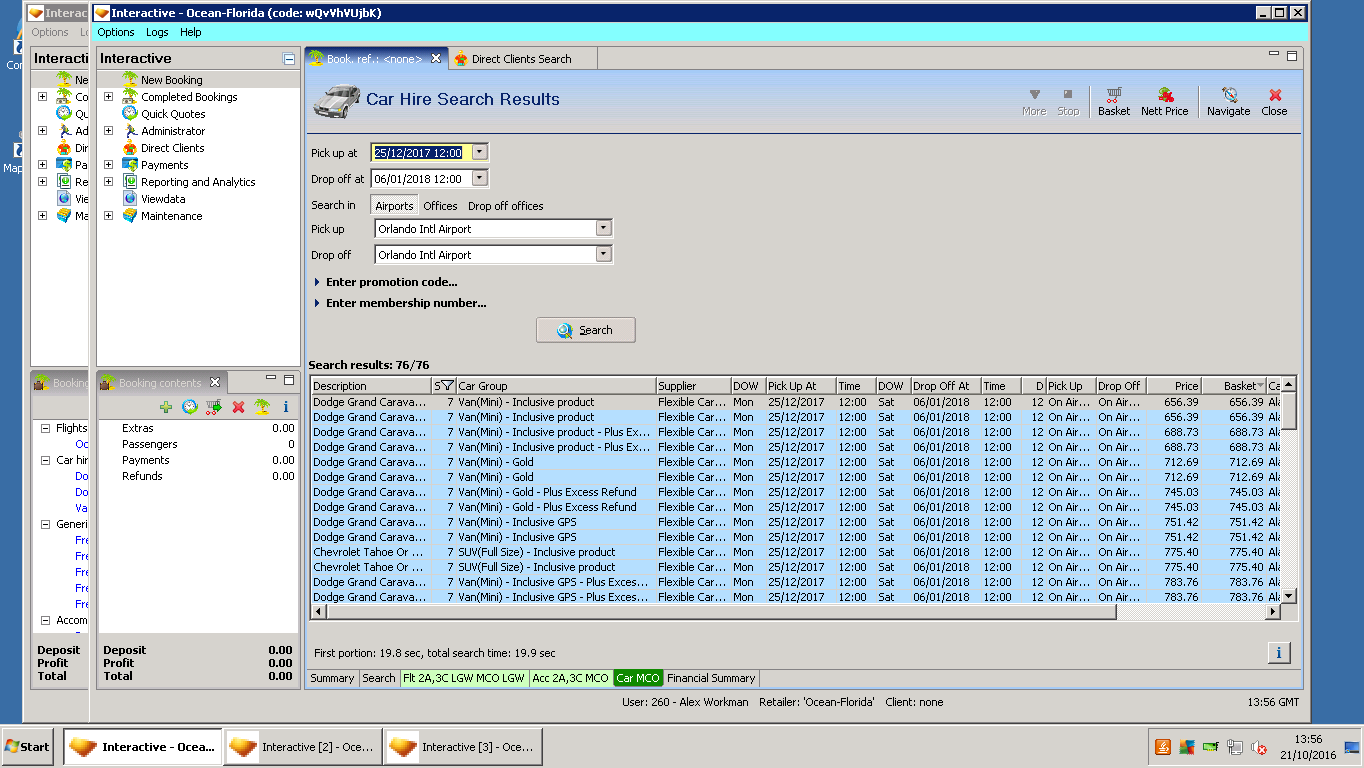
Task: Expand the Enter promotion code section
Action: click(390, 282)
